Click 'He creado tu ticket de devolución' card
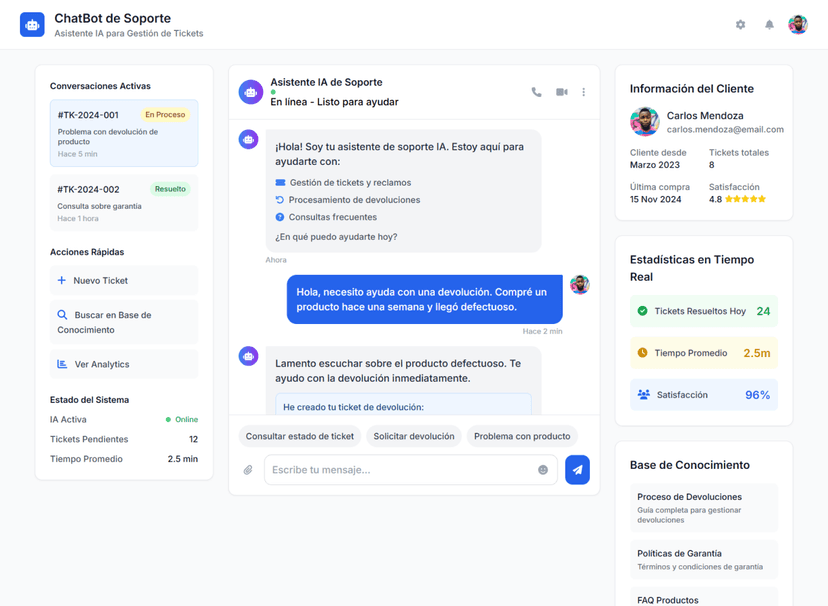The image size is (828, 606). (x=403, y=404)
